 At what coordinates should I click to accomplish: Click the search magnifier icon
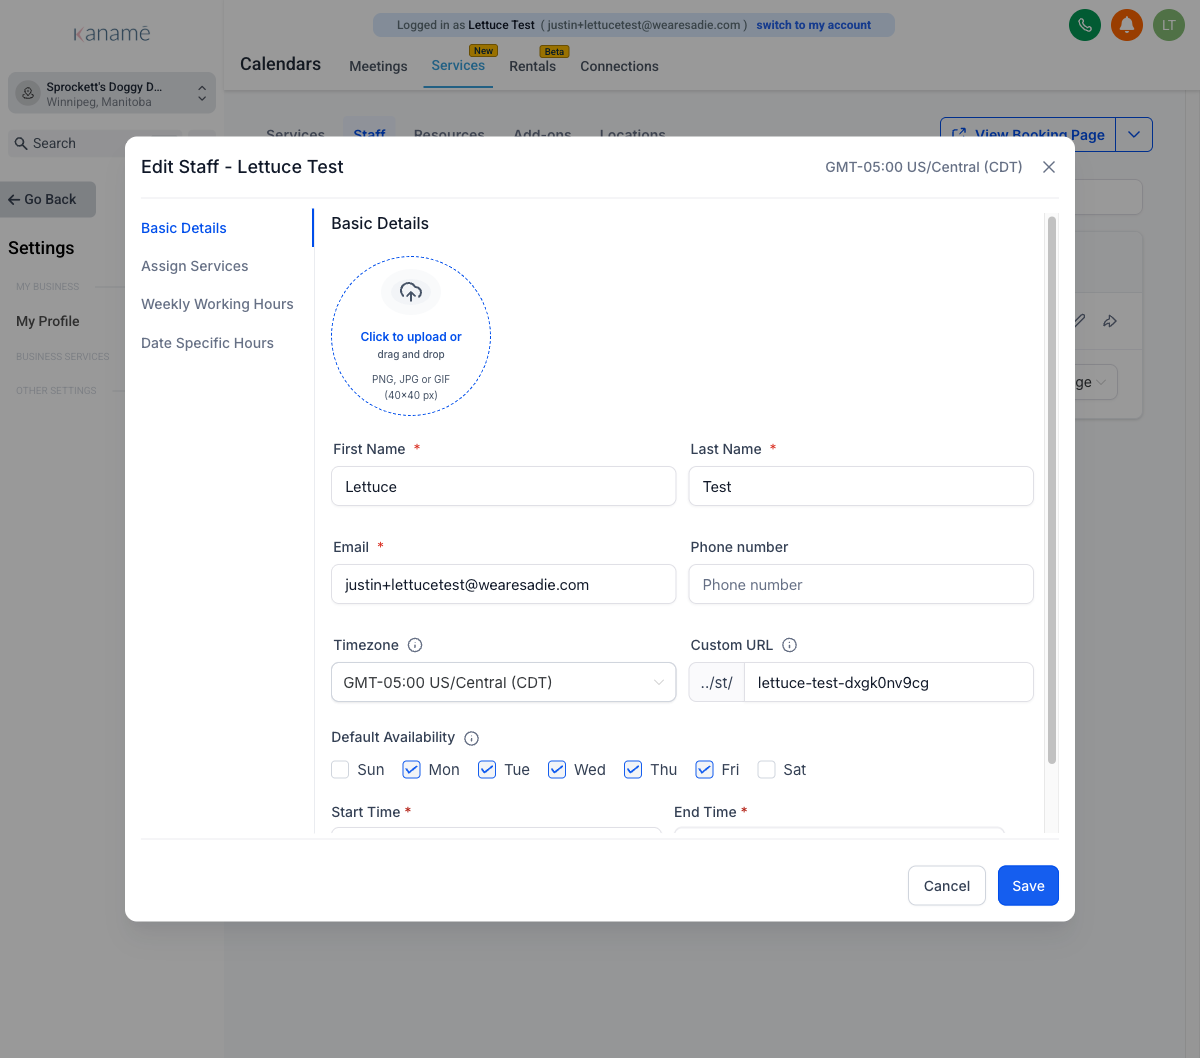[x=21, y=143]
